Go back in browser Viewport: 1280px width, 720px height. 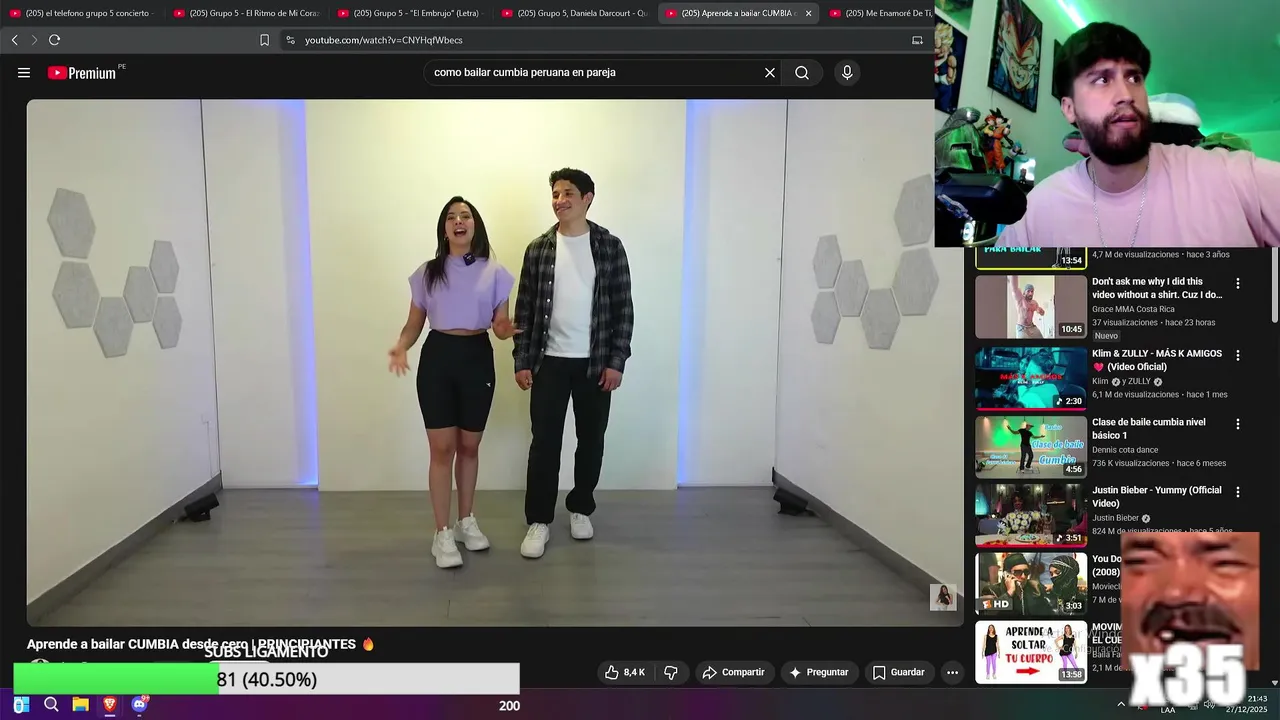click(x=14, y=40)
